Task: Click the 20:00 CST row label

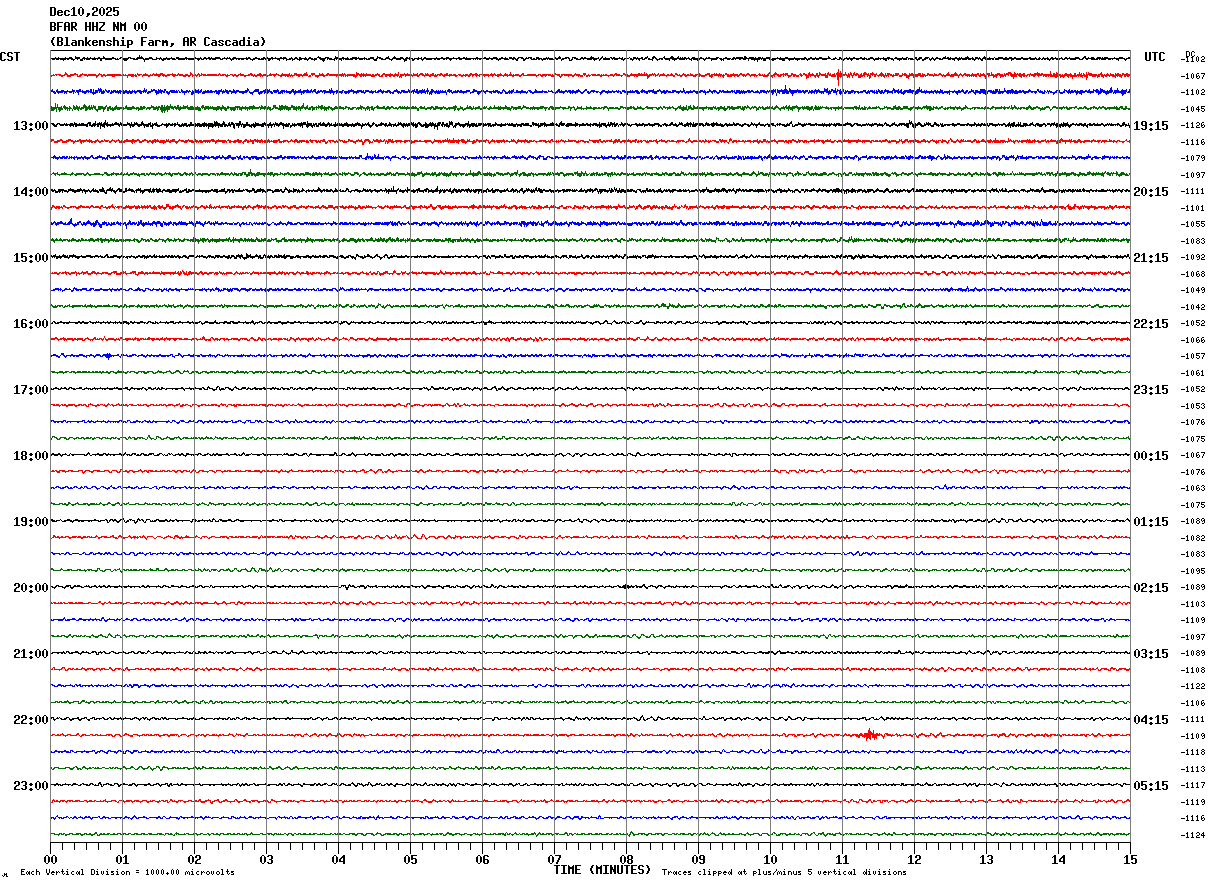Action: 30,588
